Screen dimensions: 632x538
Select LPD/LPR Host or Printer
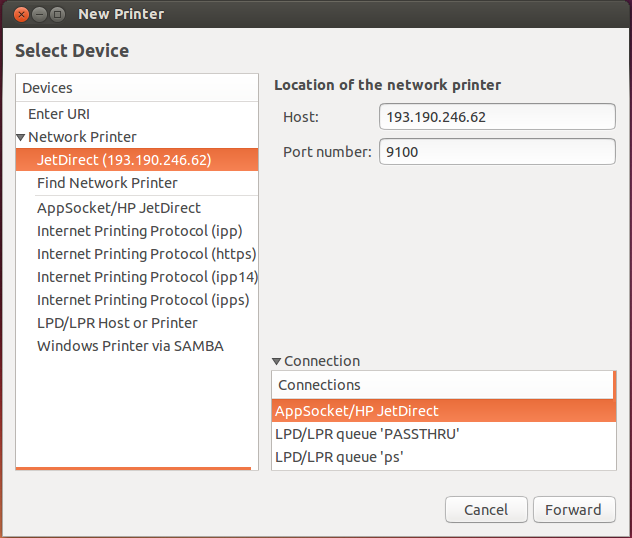point(117,323)
